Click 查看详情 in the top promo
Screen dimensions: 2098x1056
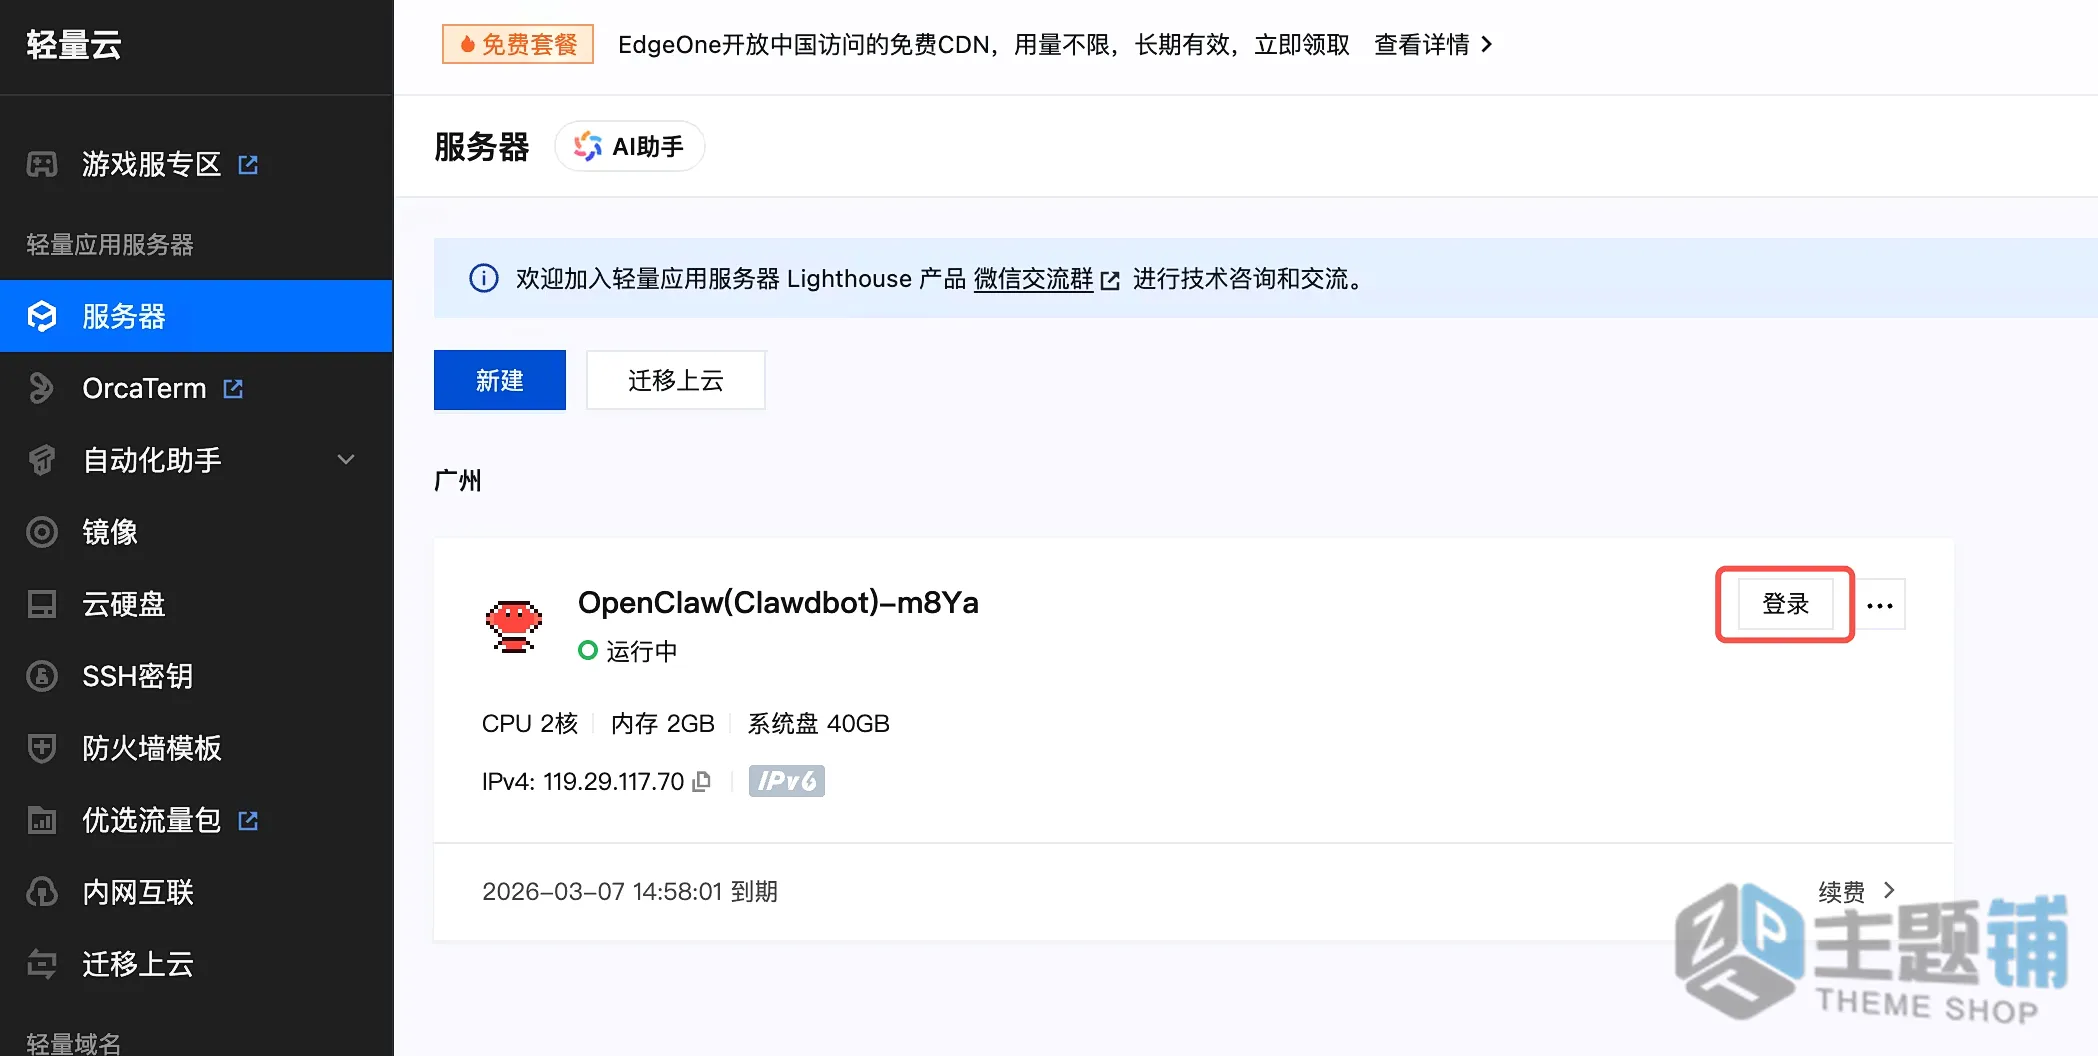[1422, 44]
